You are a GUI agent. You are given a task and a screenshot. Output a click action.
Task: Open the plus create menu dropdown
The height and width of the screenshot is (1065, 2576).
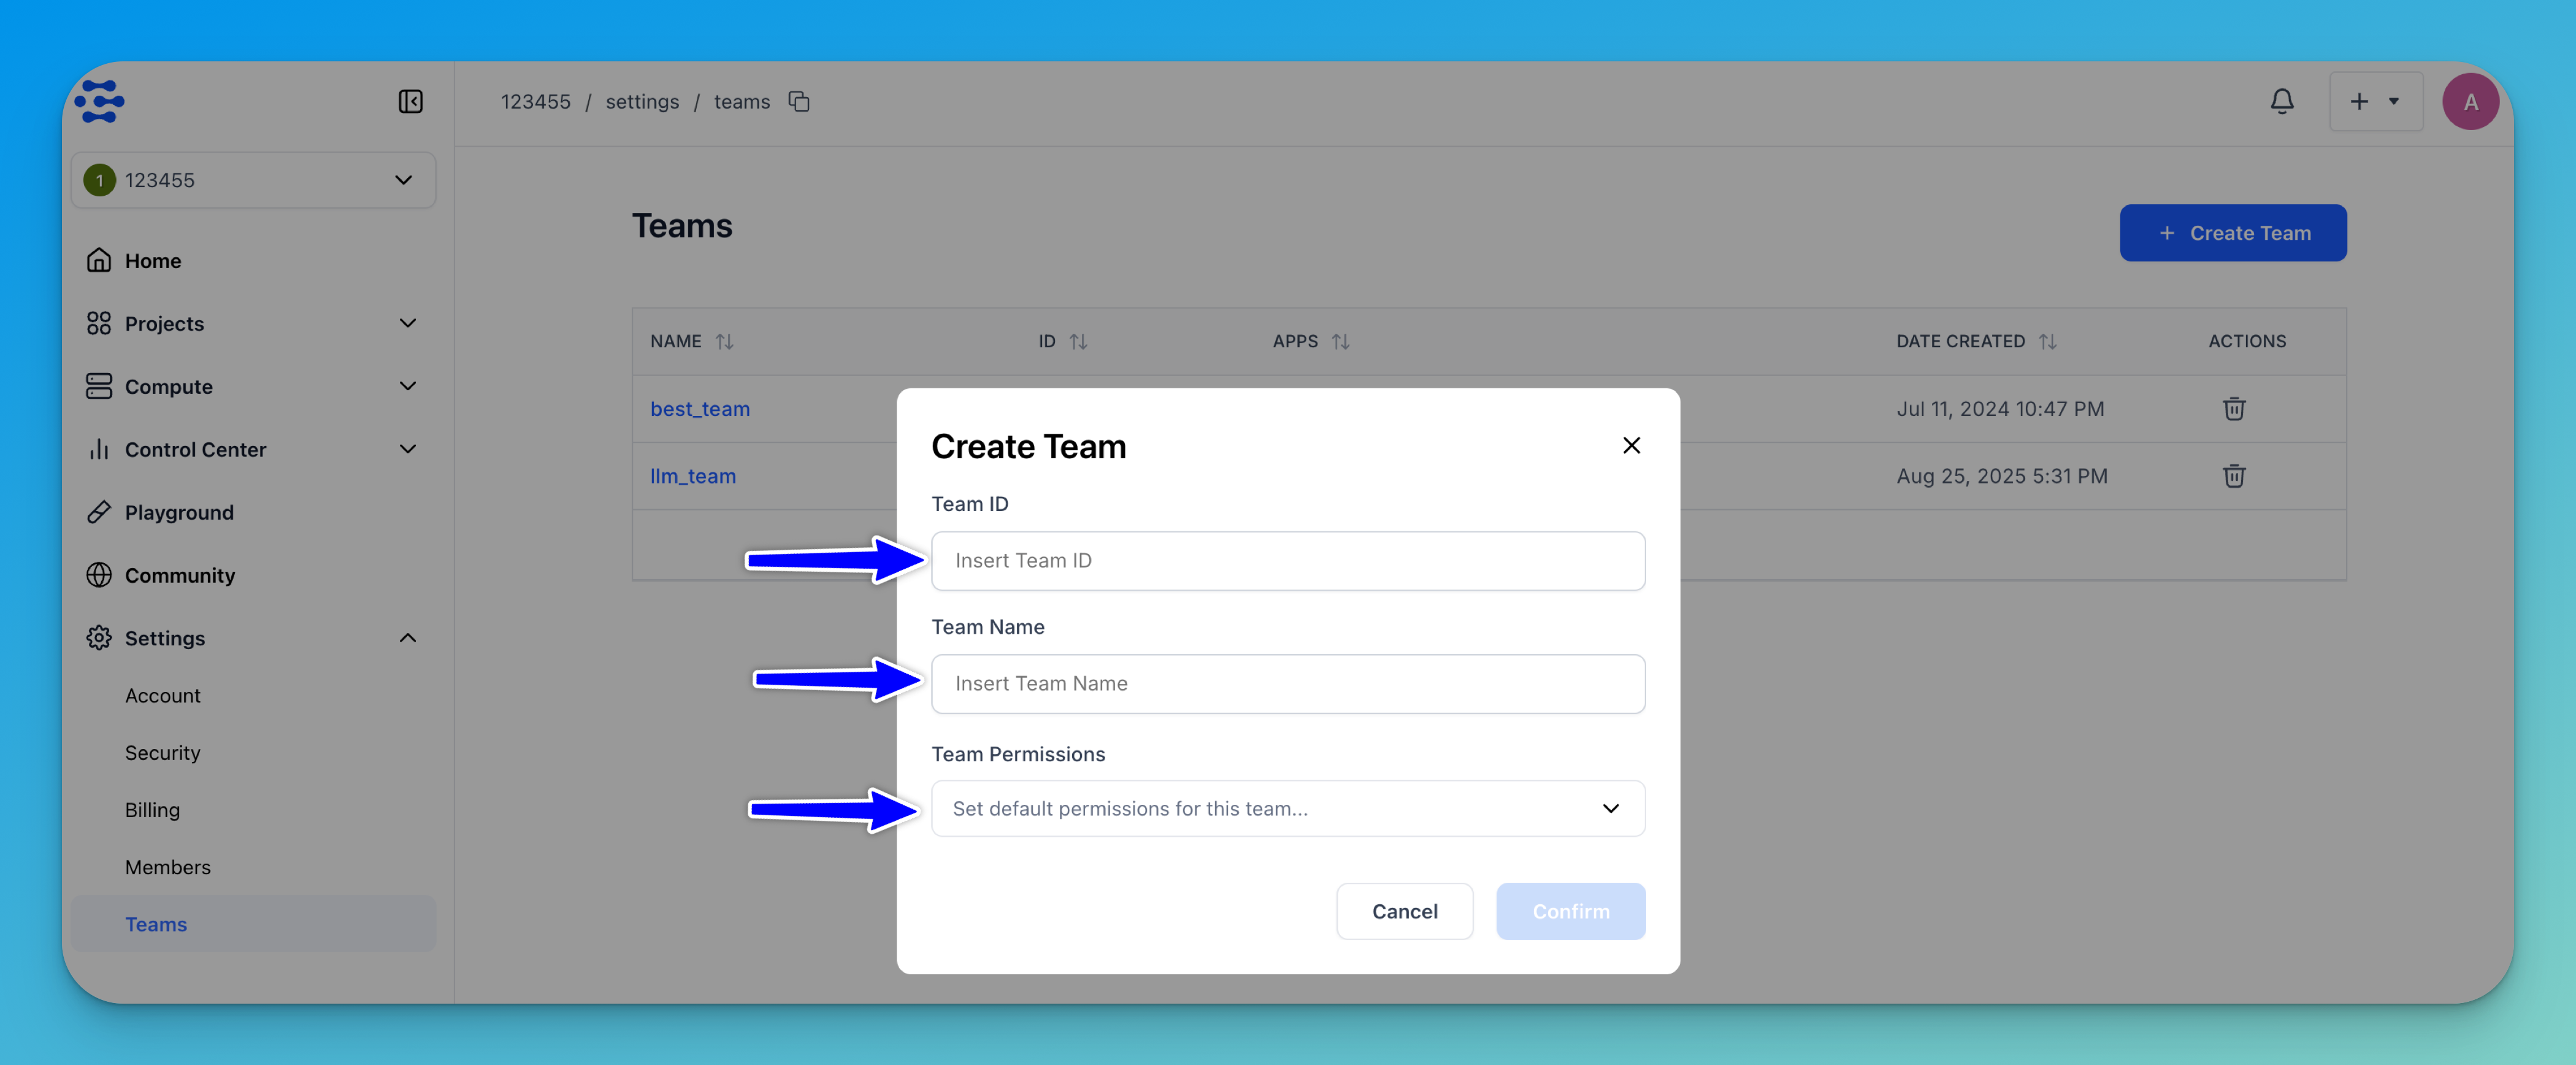coord(2375,101)
